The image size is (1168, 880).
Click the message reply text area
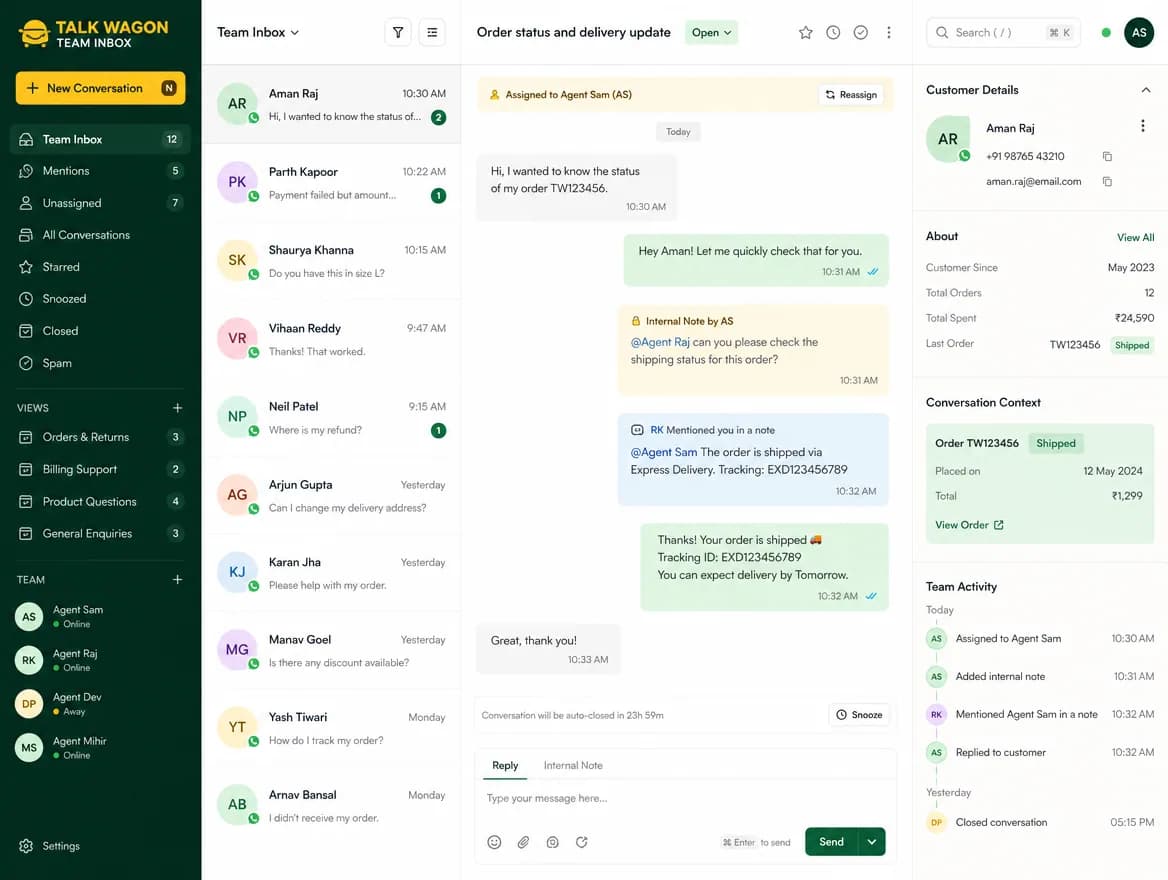tap(685, 799)
